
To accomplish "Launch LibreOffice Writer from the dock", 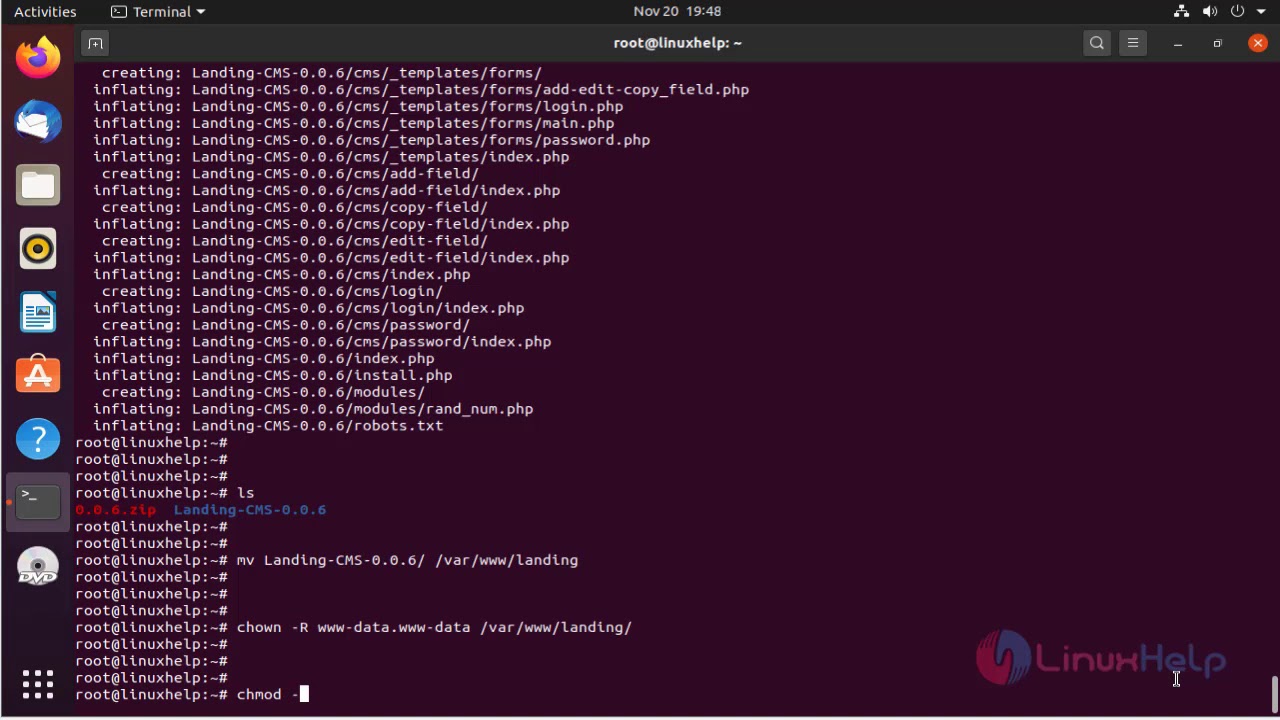I will click(38, 312).
